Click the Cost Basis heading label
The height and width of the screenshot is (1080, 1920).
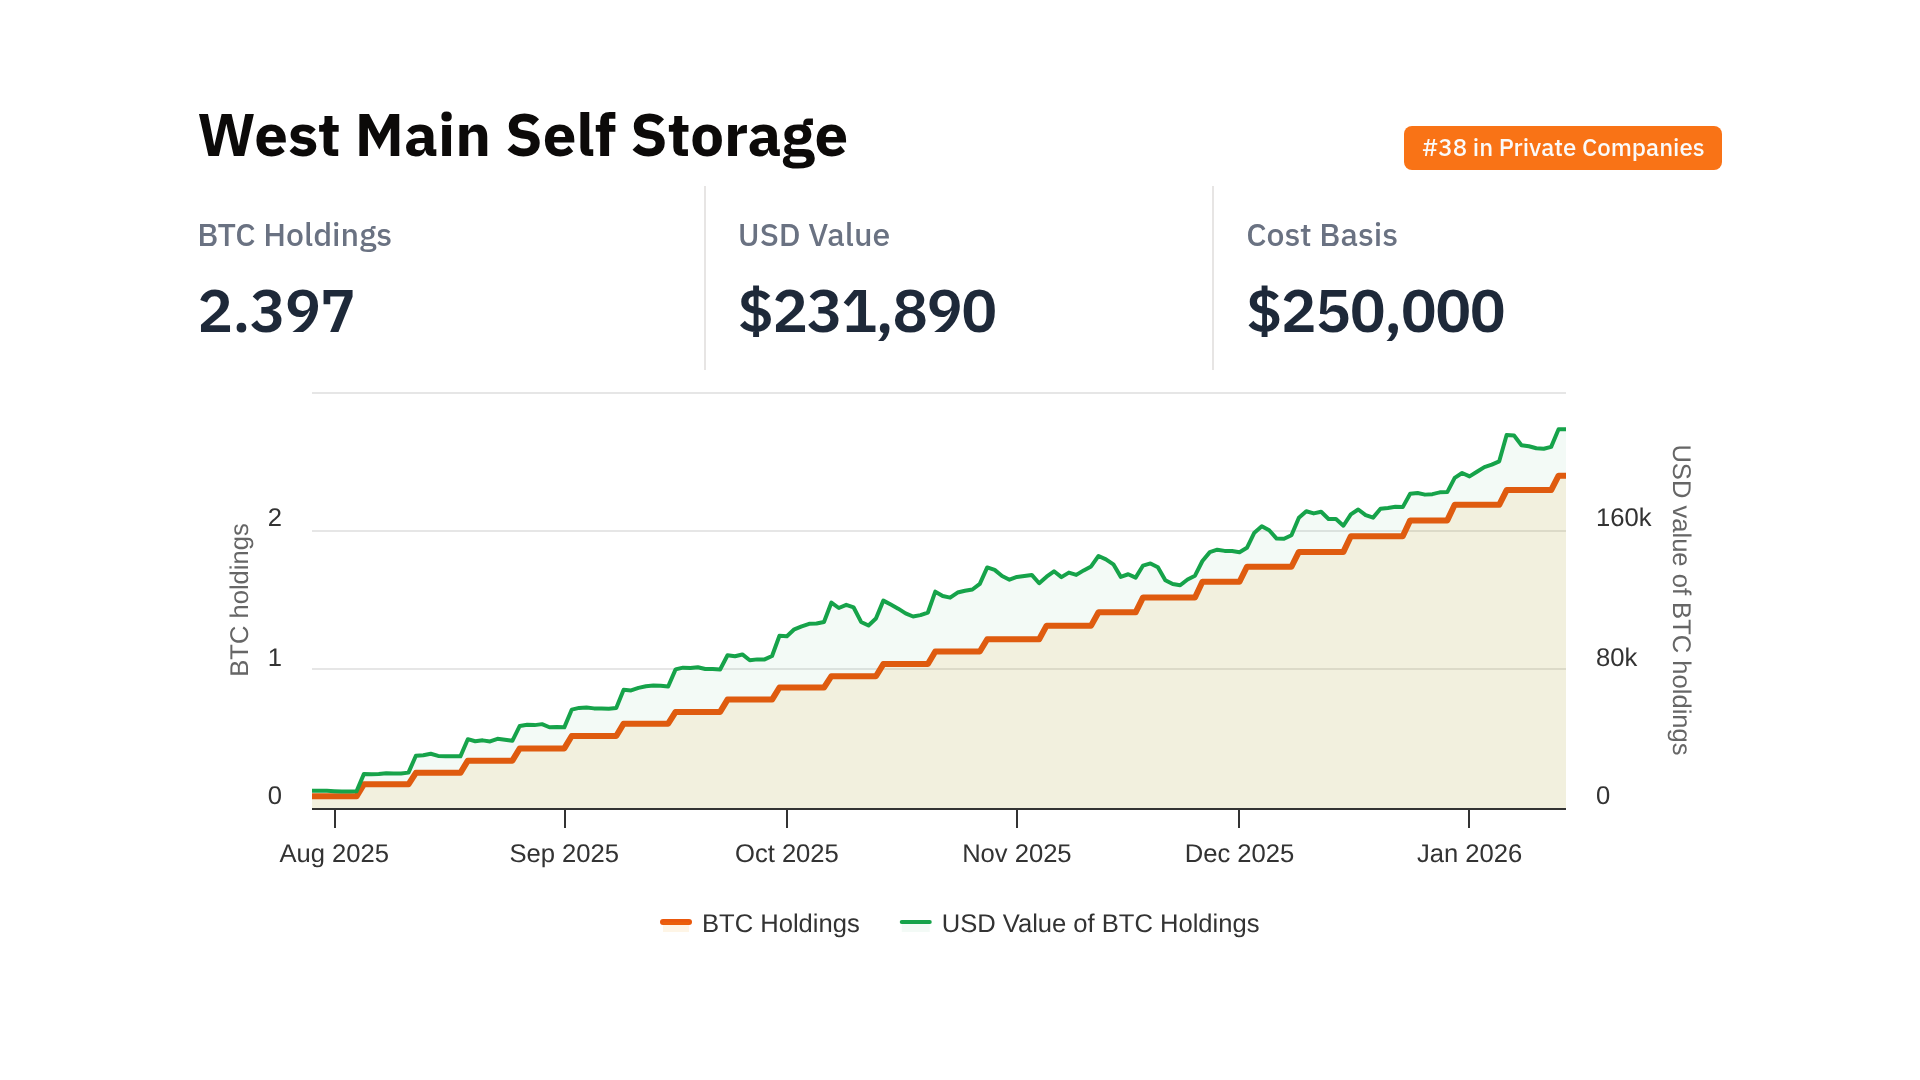[x=1321, y=235]
